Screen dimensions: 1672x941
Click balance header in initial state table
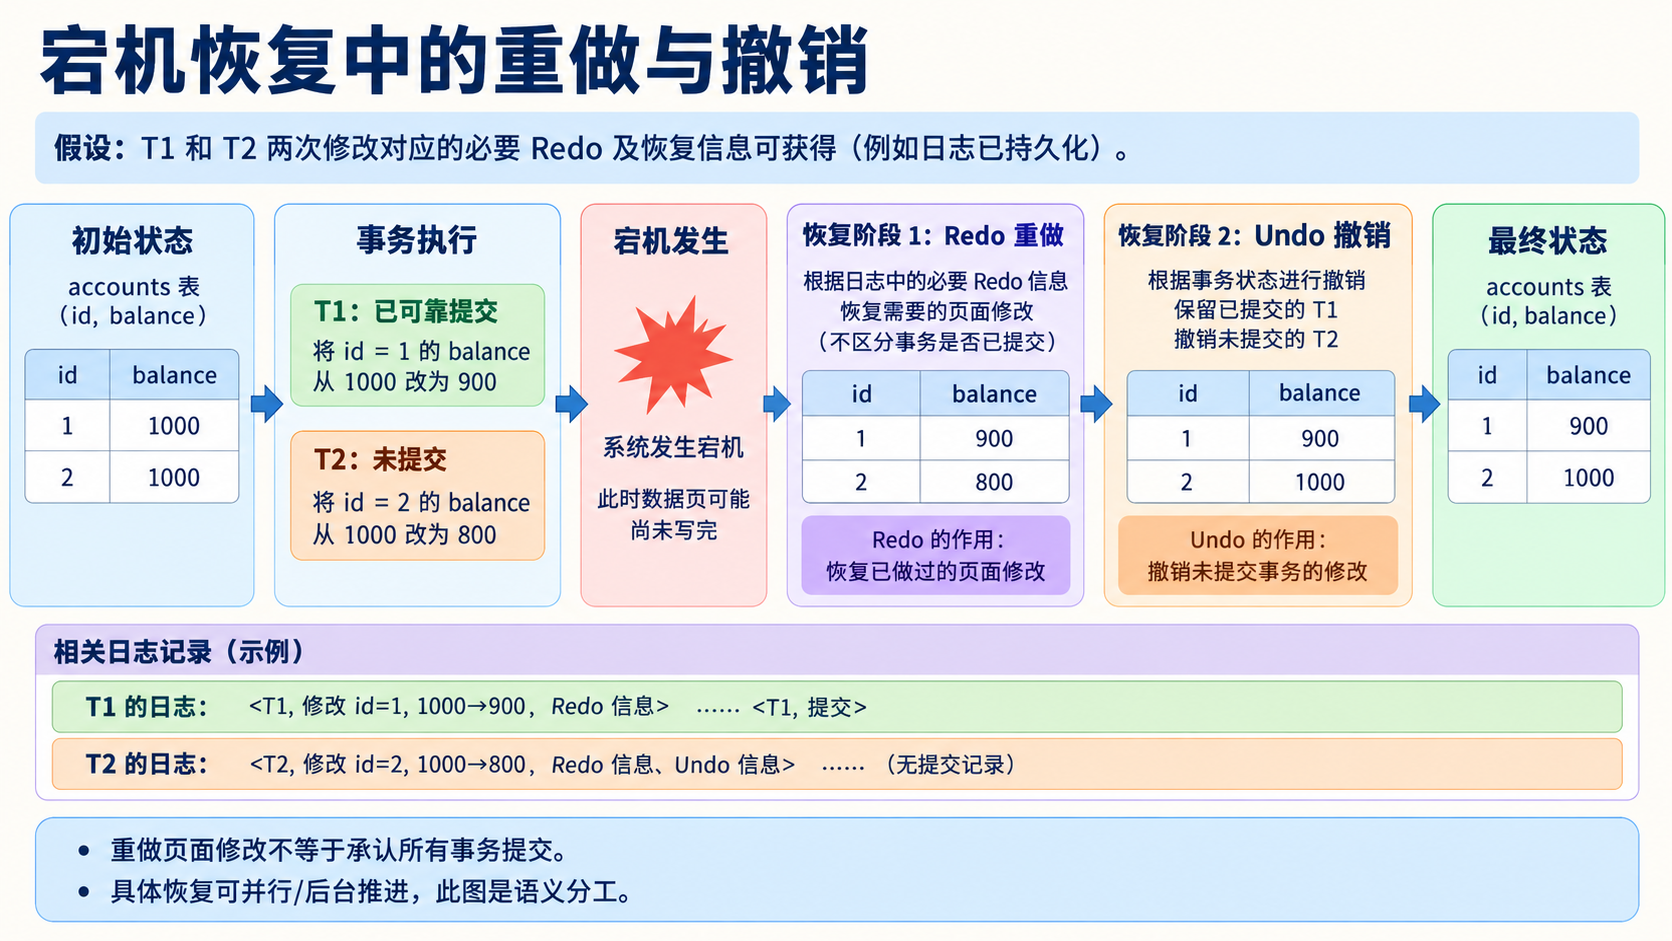coord(174,375)
